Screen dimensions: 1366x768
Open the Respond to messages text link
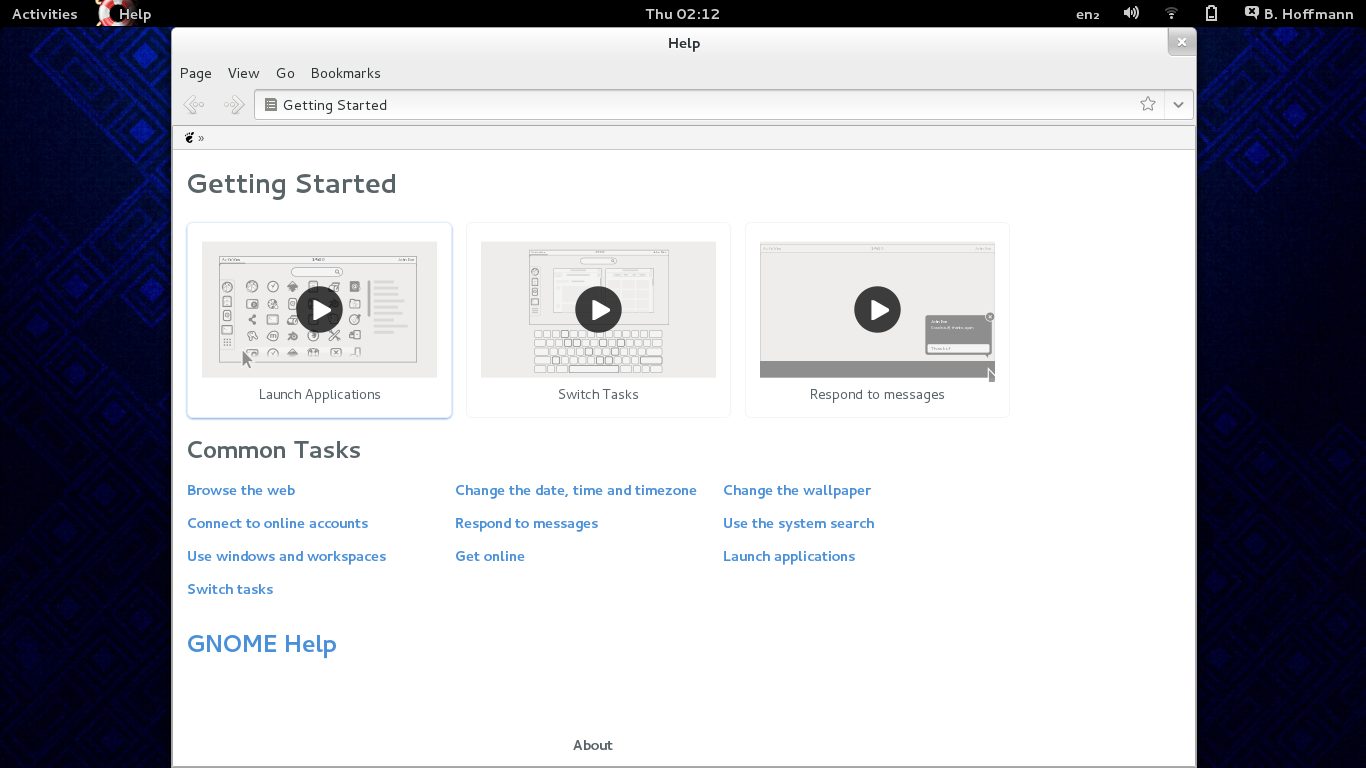526,523
